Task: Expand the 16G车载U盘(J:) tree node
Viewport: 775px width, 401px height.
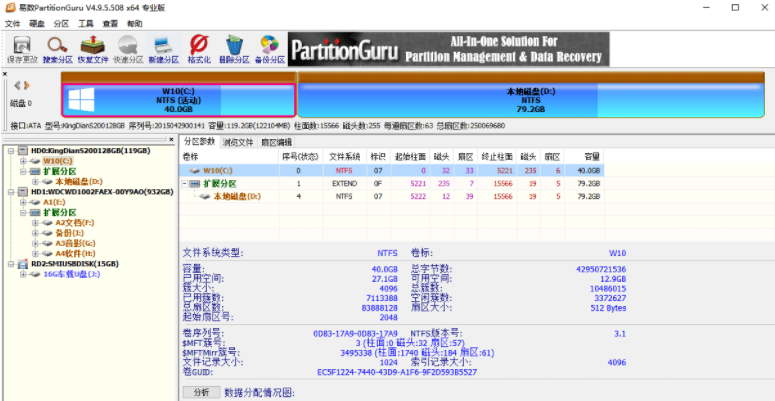Action: 23,274
